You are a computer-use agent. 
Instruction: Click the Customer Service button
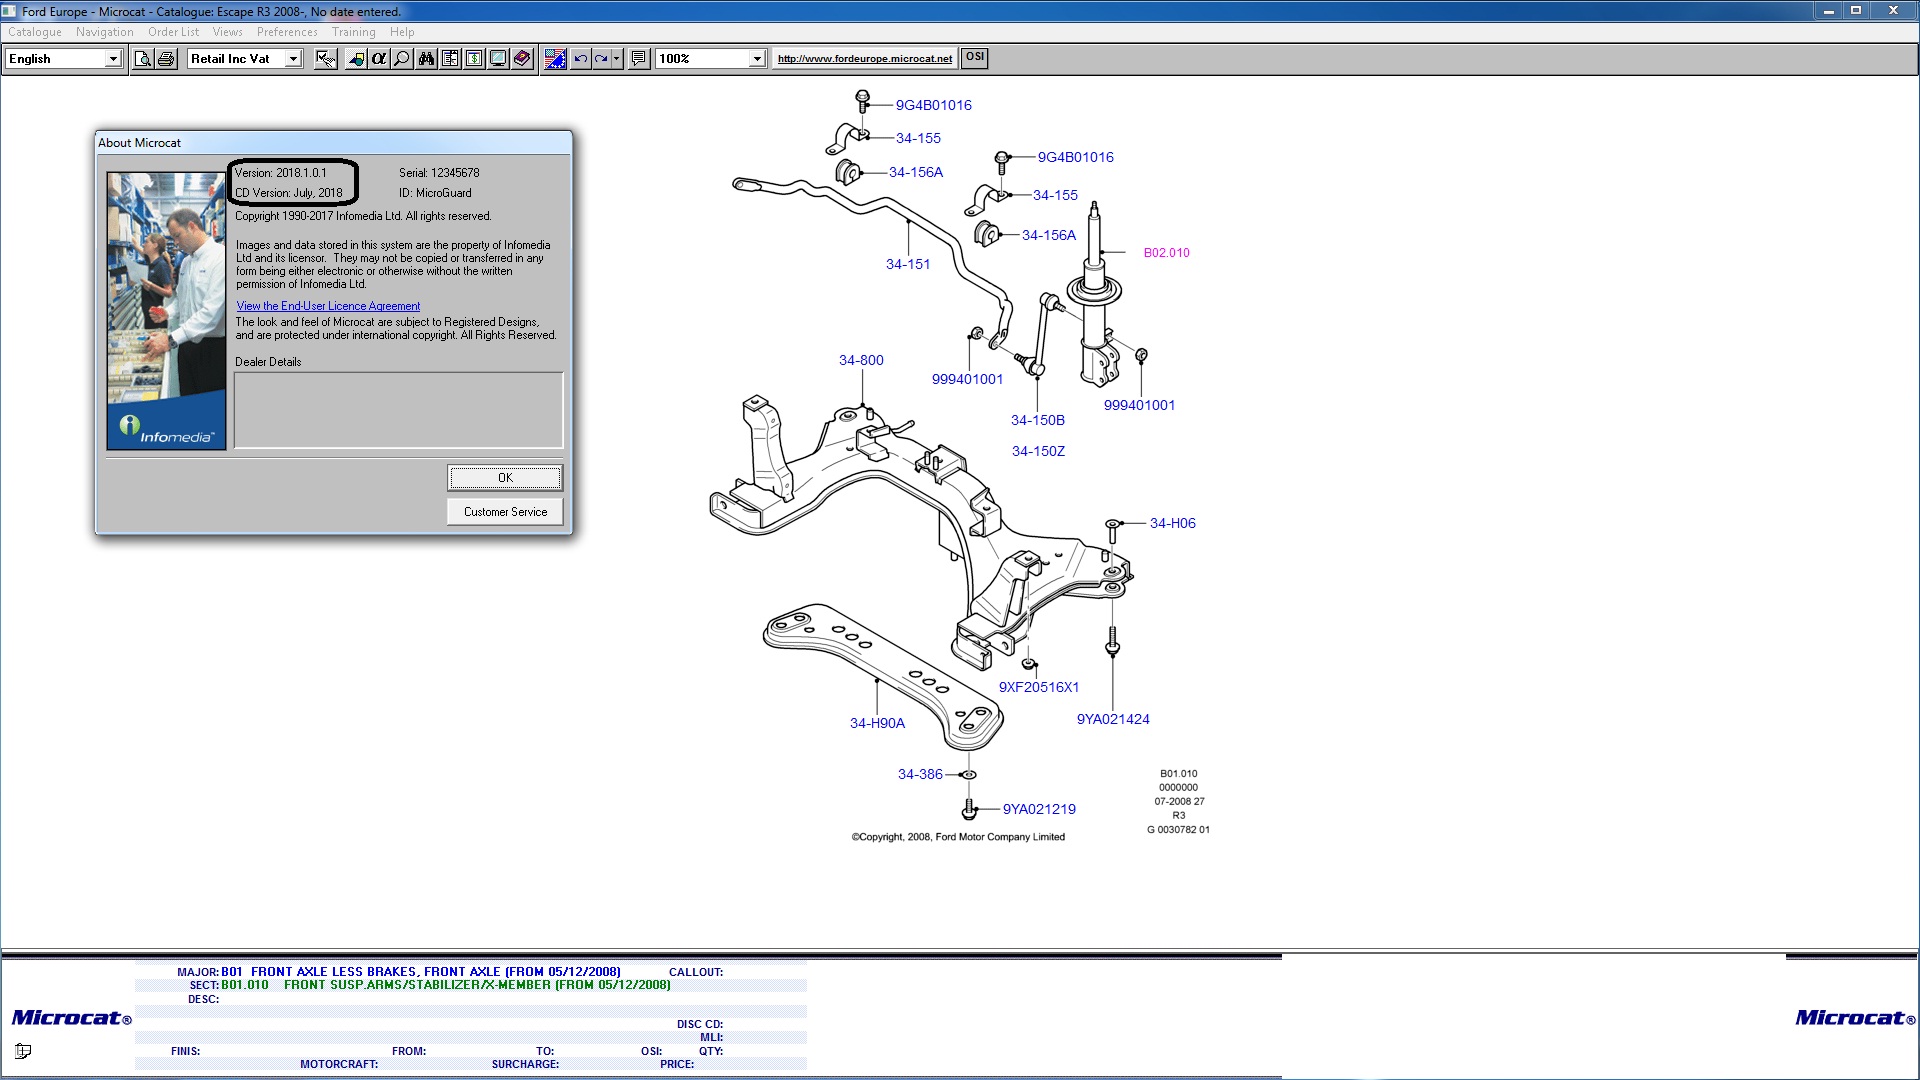[x=505, y=512]
